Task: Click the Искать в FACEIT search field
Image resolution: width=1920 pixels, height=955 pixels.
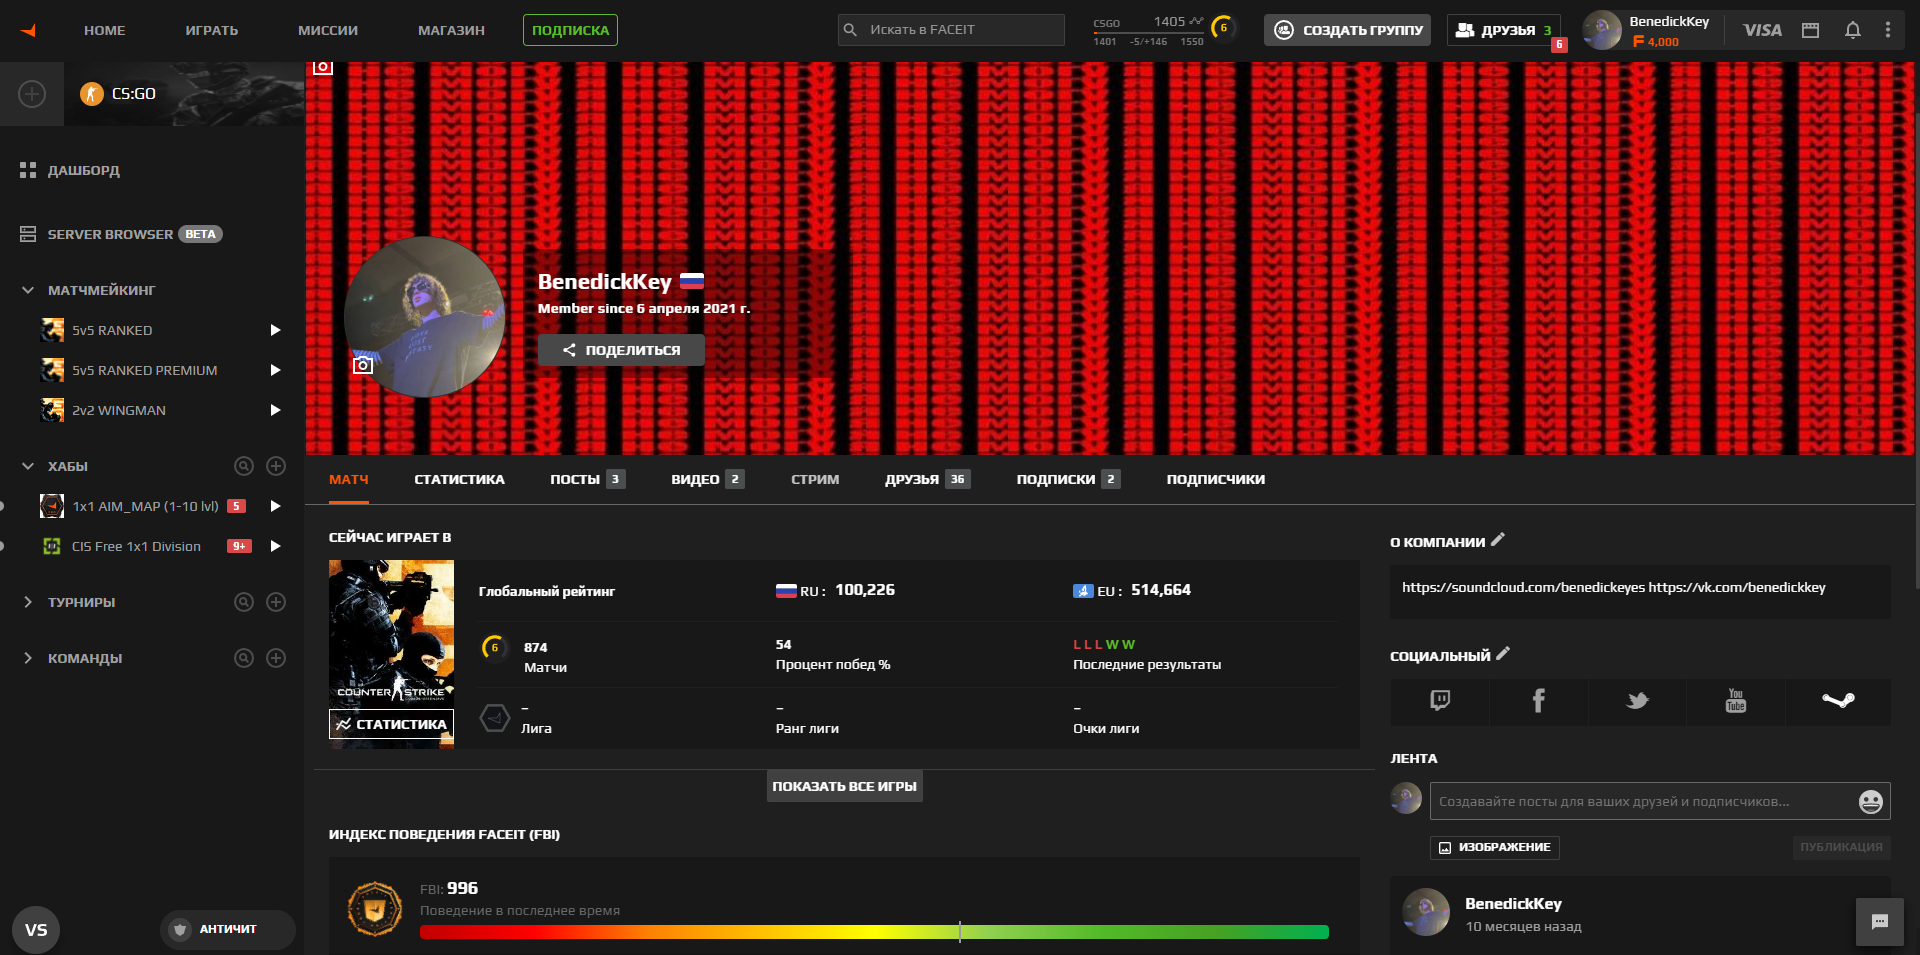Action: pyautogui.click(x=951, y=30)
